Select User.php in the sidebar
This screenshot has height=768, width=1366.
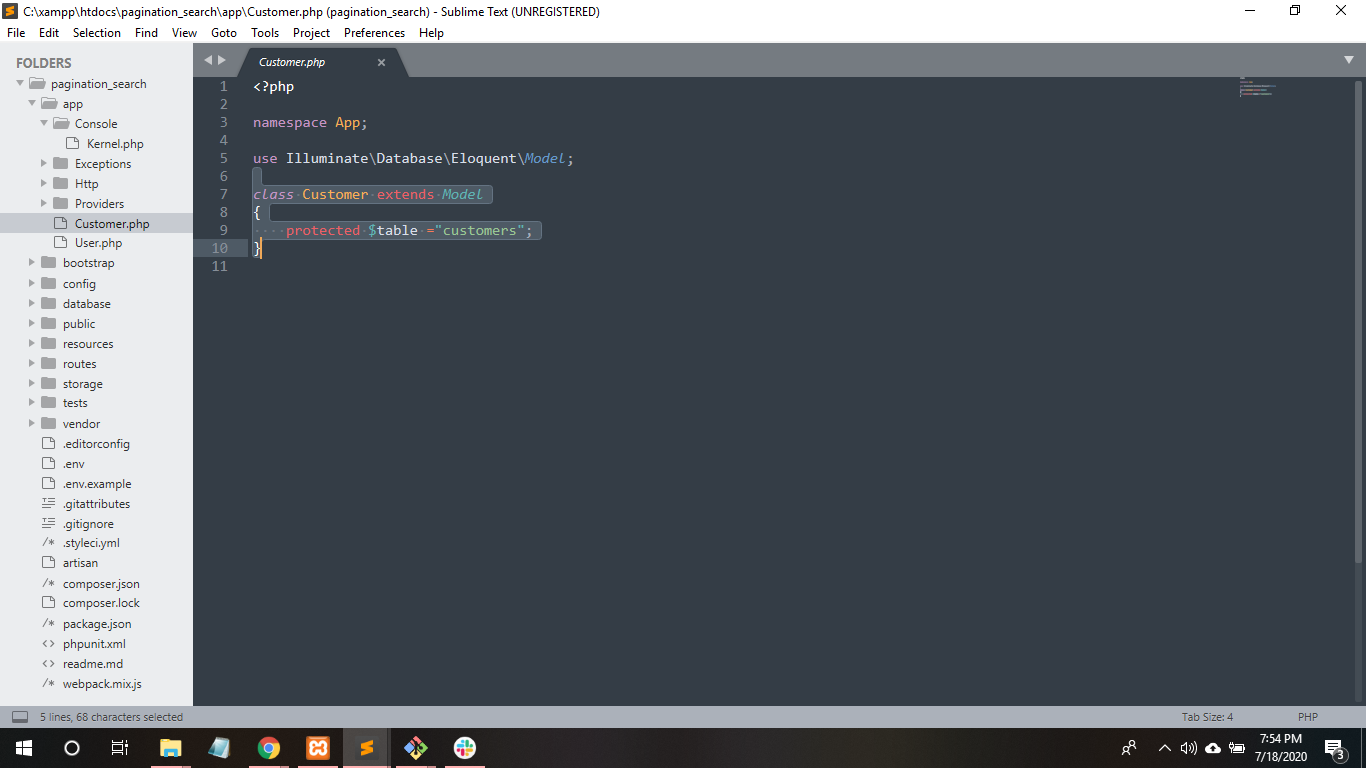click(98, 243)
